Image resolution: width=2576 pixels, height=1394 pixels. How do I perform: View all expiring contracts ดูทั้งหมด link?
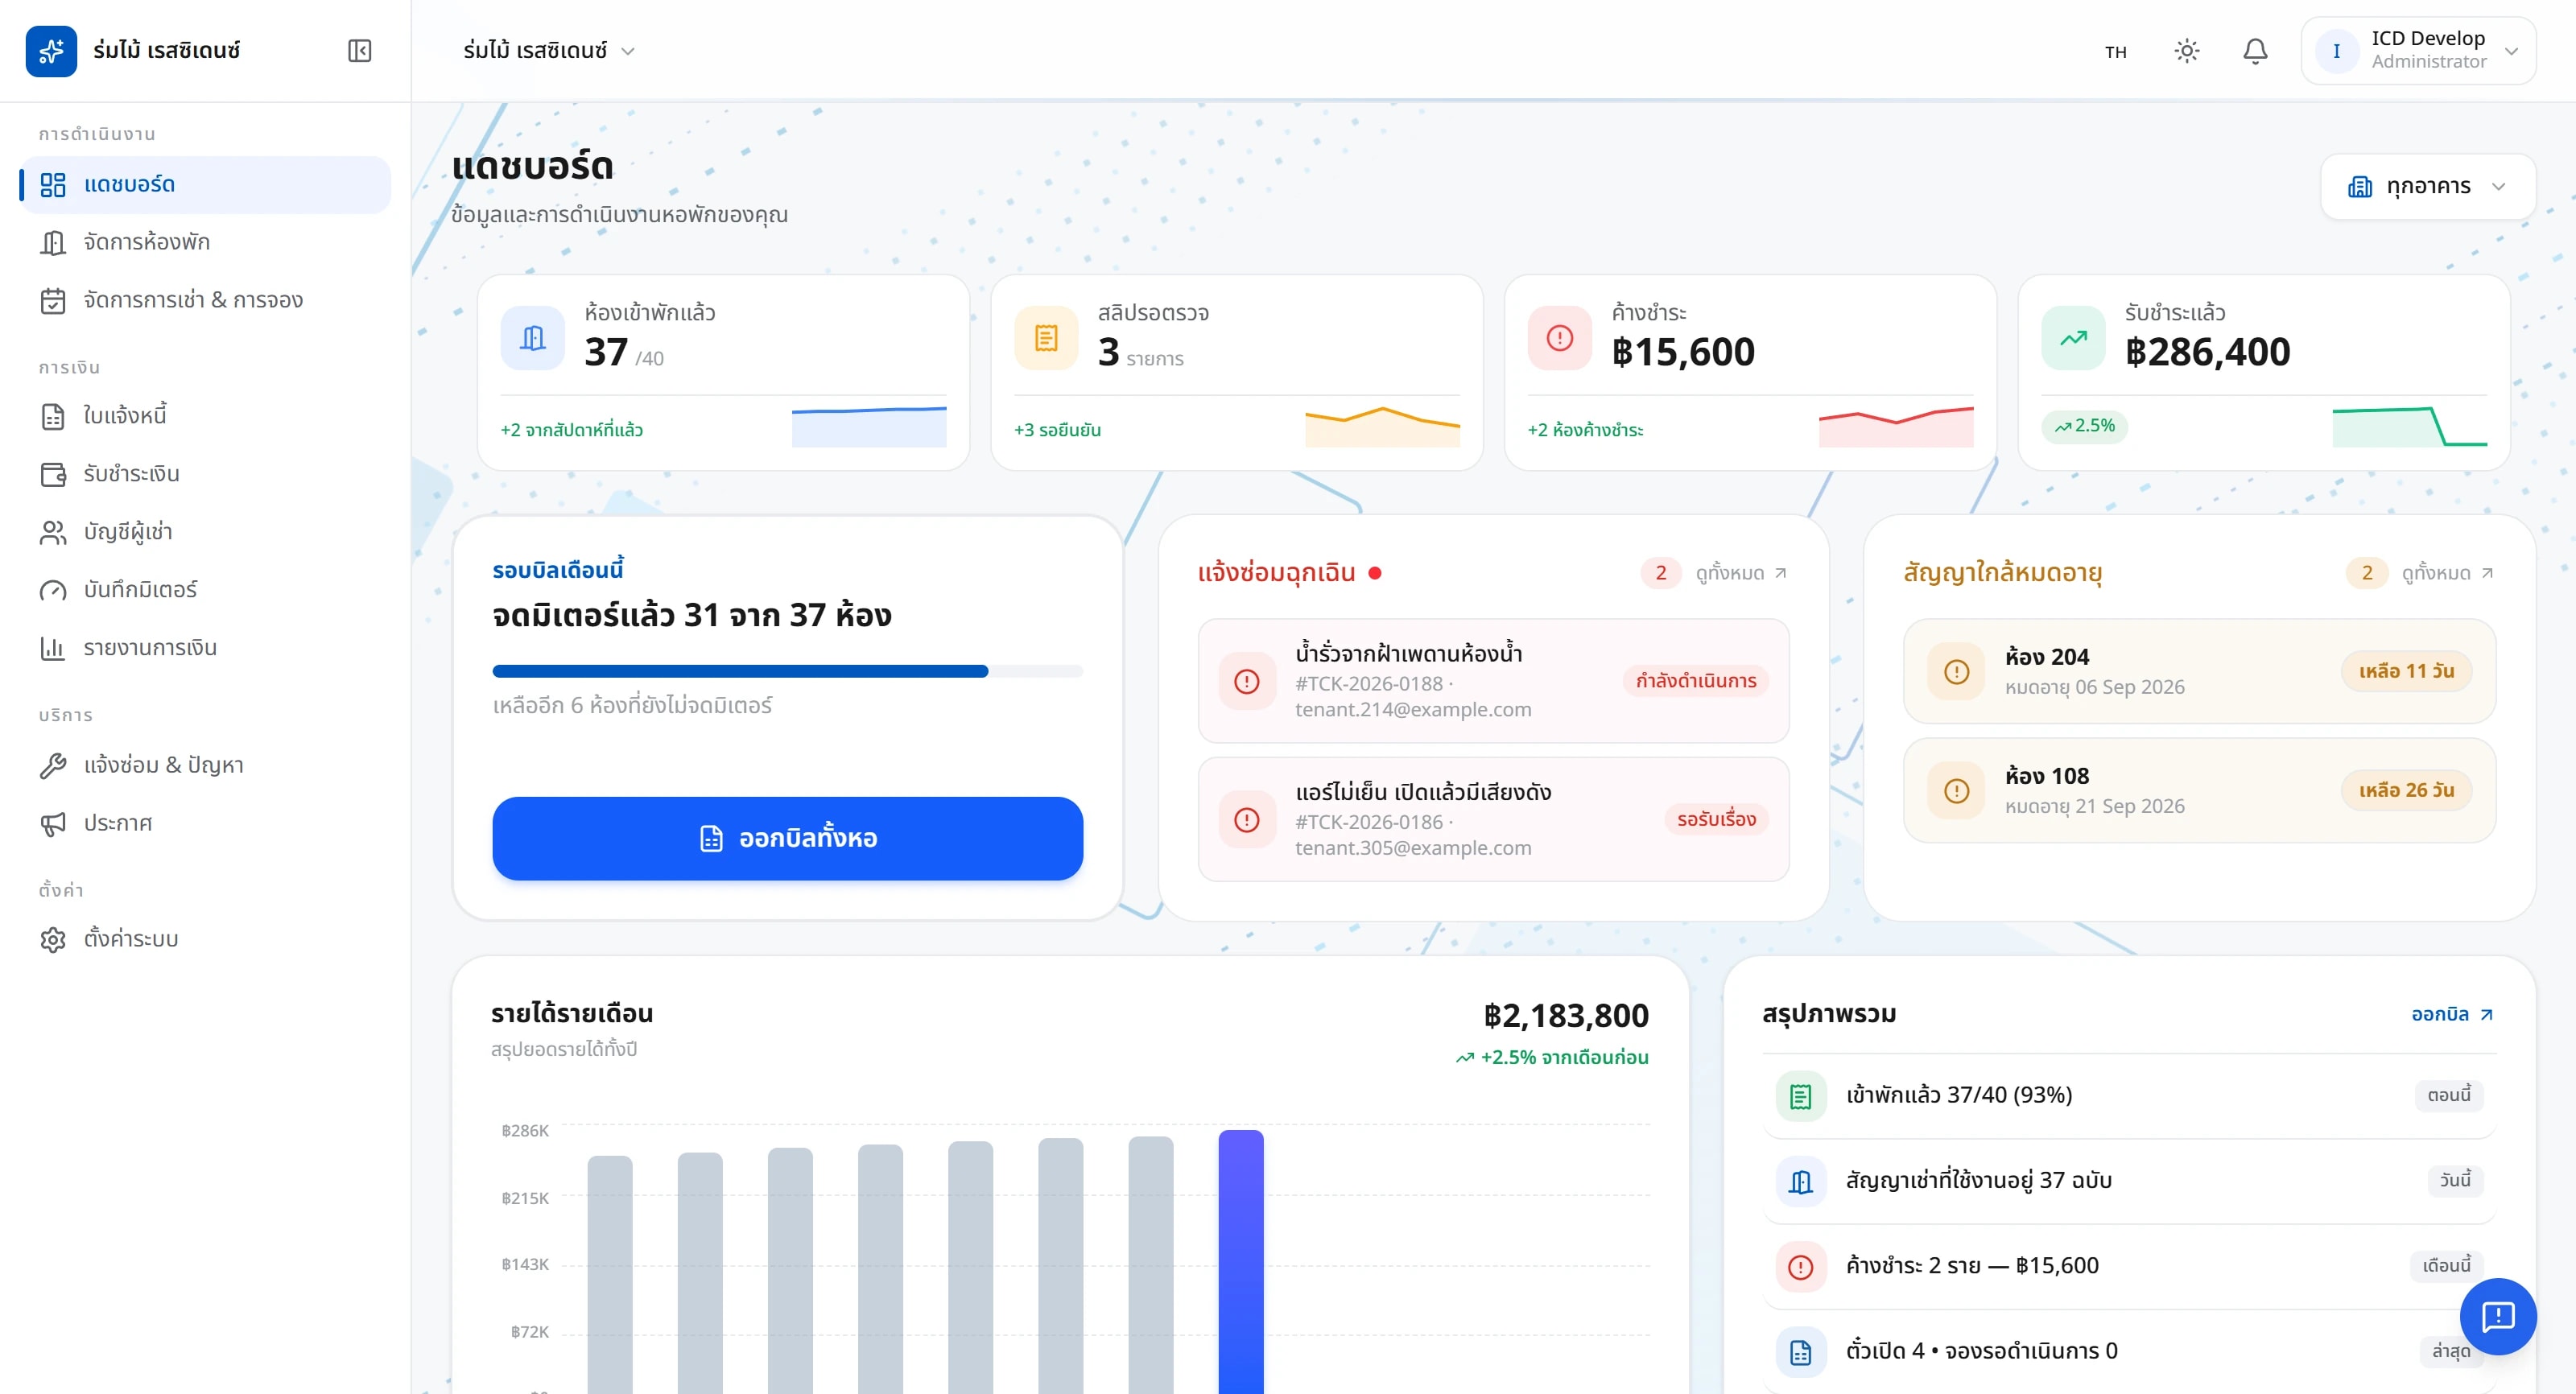coord(2446,573)
